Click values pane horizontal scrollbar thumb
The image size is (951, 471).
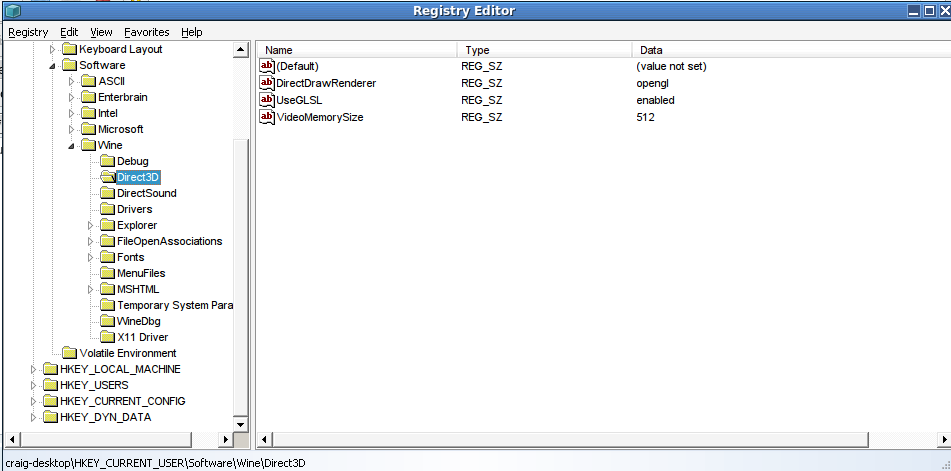click(571, 439)
